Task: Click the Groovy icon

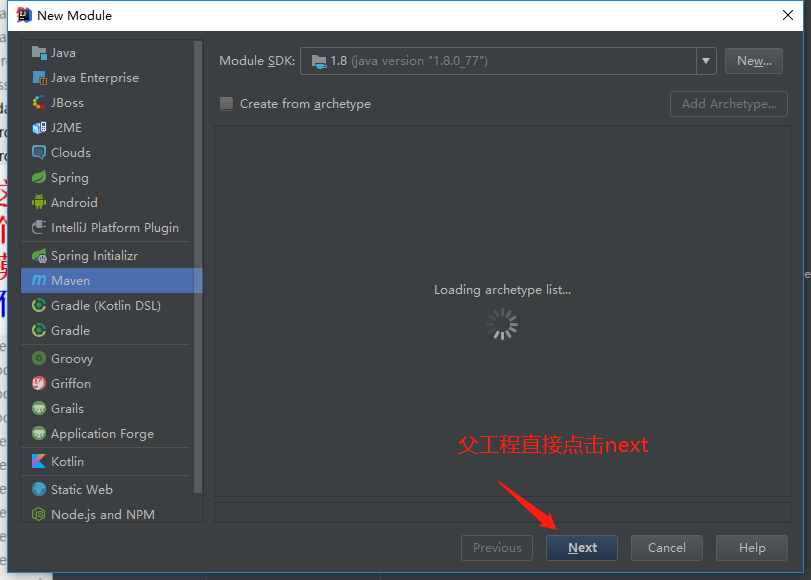Action: (x=39, y=358)
